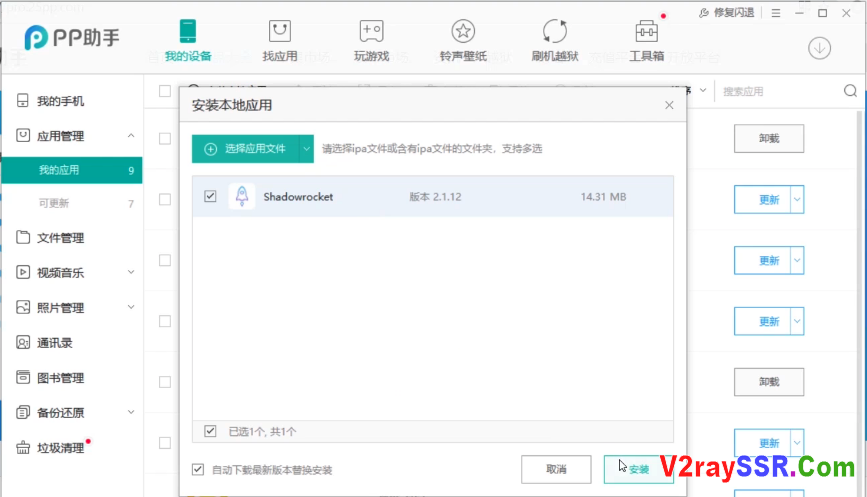Expand the 视频音乐 sidebar section
This screenshot has width=867, height=497.
[x=131, y=272]
